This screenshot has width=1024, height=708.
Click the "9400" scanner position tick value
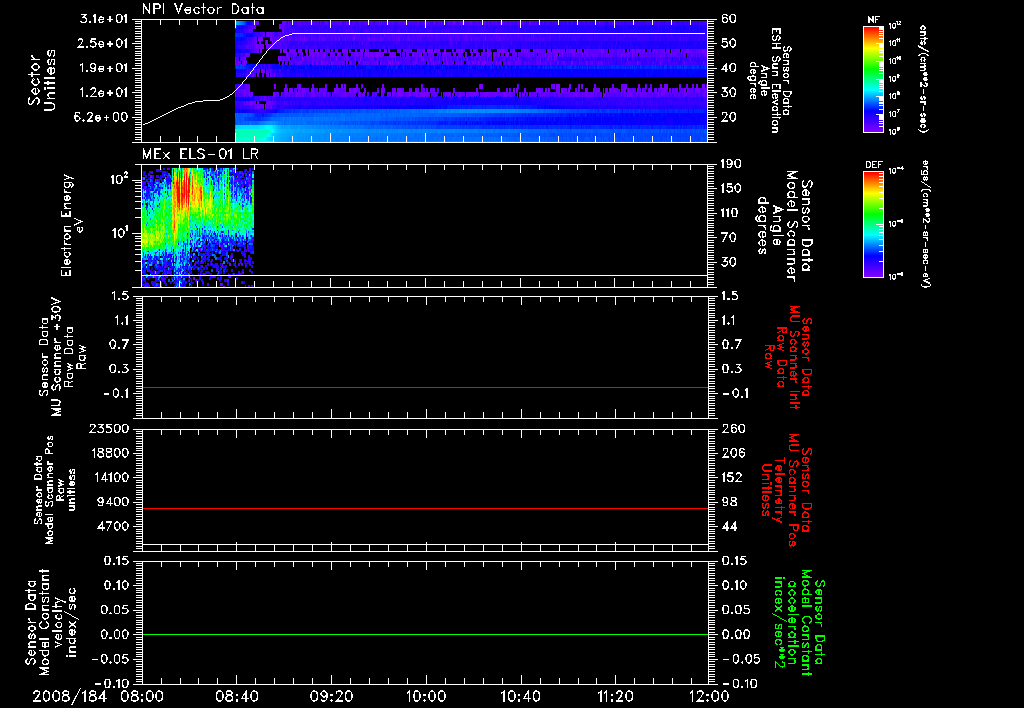point(113,502)
